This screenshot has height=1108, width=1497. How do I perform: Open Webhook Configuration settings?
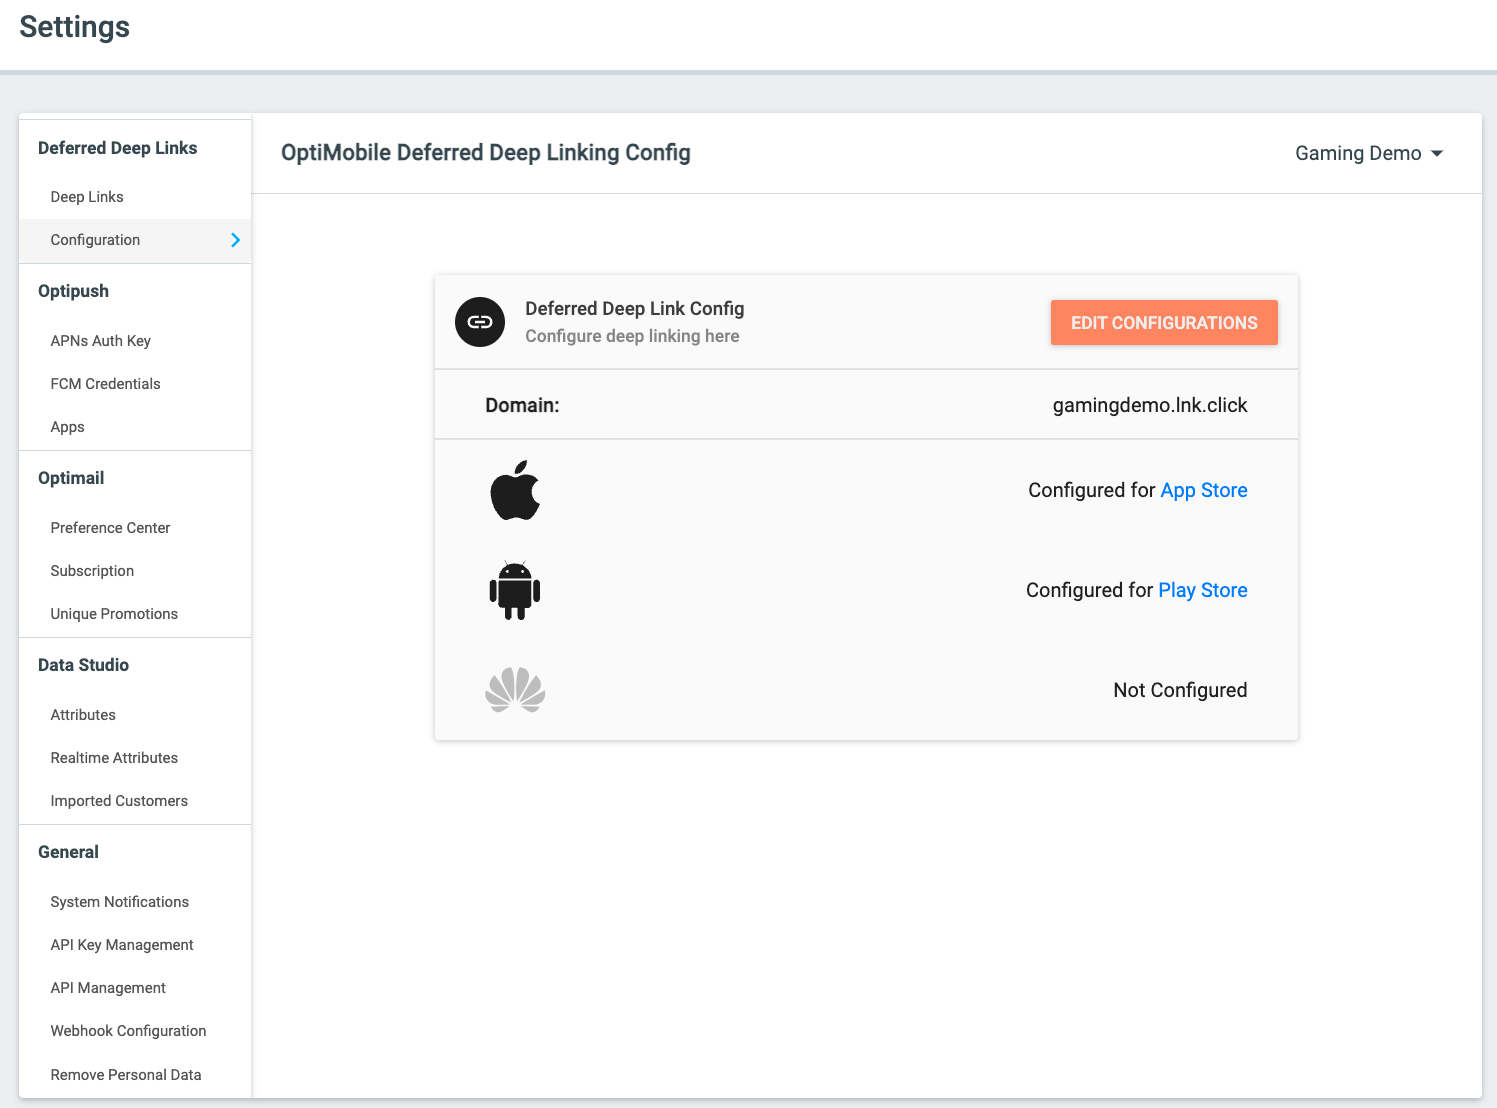click(129, 1031)
